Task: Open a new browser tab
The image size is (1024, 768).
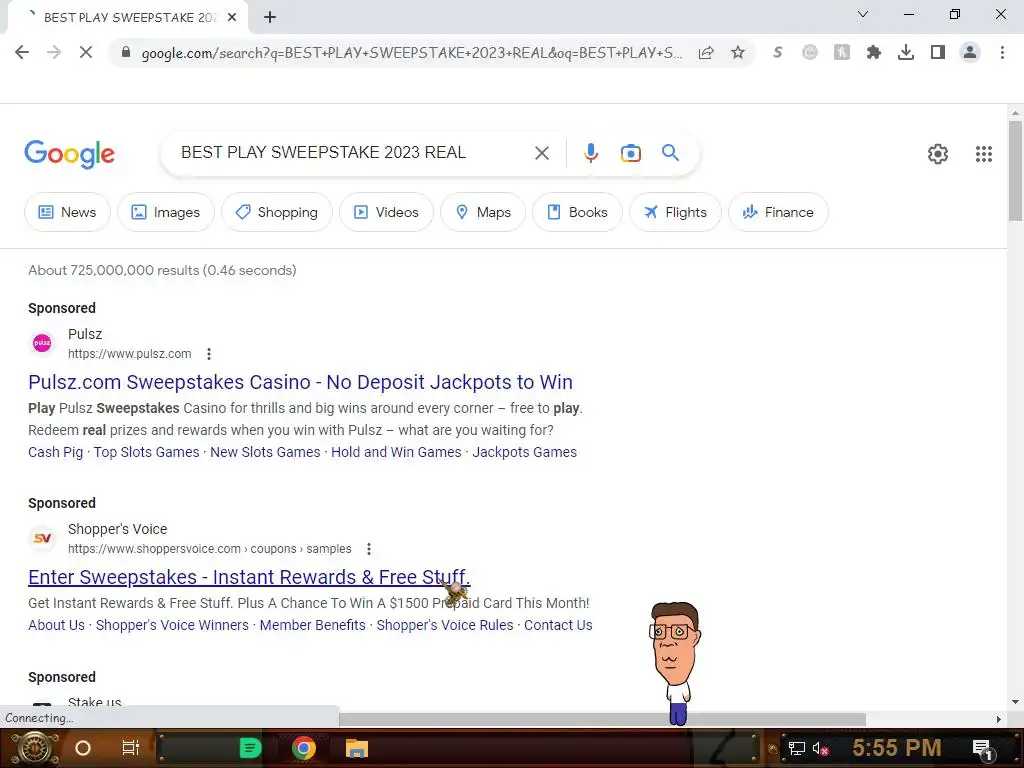Action: 270,17
